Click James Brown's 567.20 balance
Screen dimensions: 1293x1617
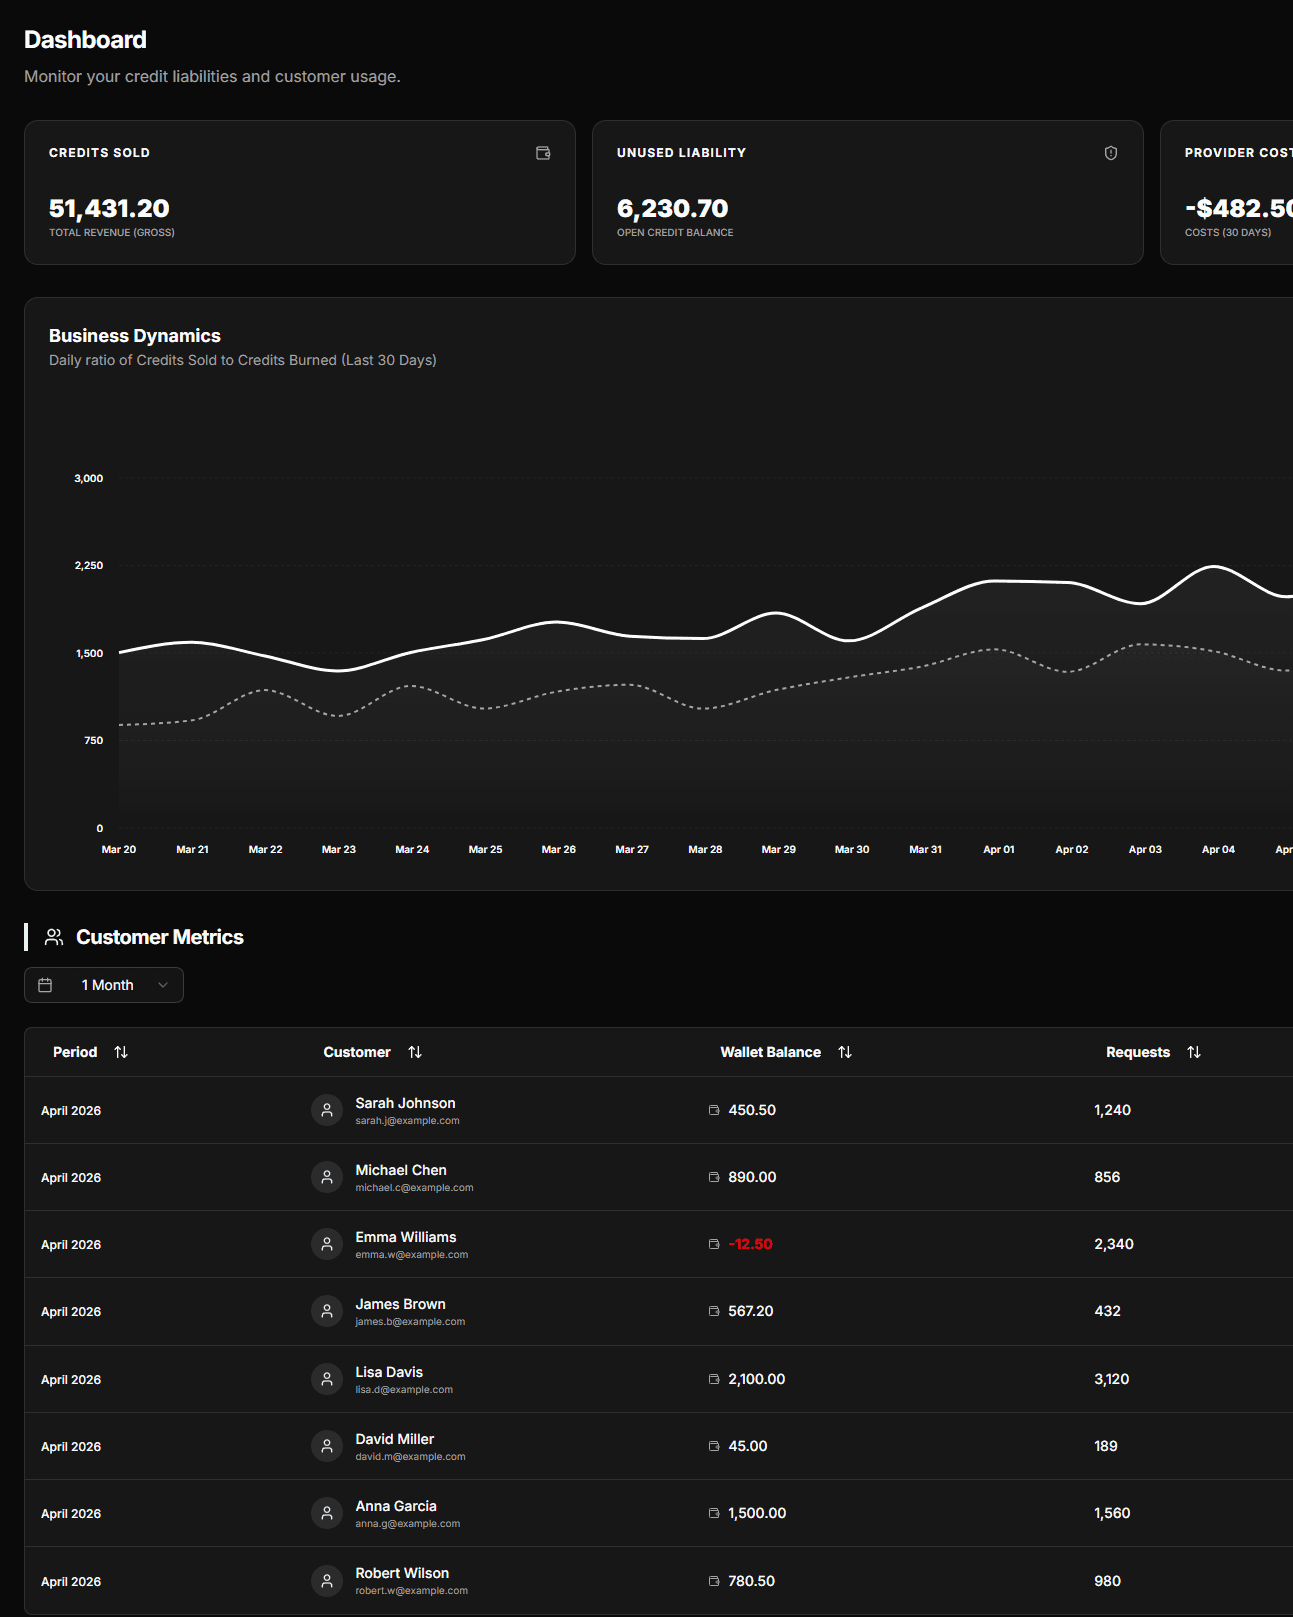click(751, 1311)
